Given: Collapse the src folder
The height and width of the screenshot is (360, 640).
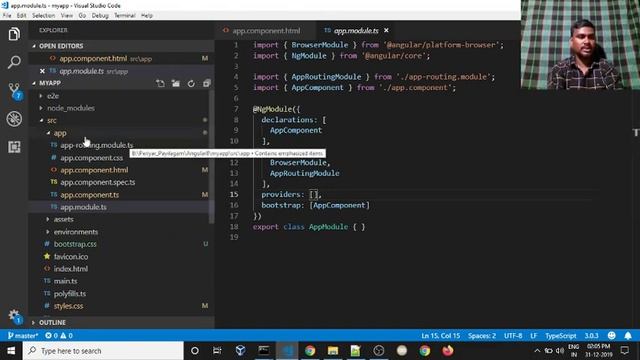Looking at the screenshot, I should pyautogui.click(x=51, y=120).
